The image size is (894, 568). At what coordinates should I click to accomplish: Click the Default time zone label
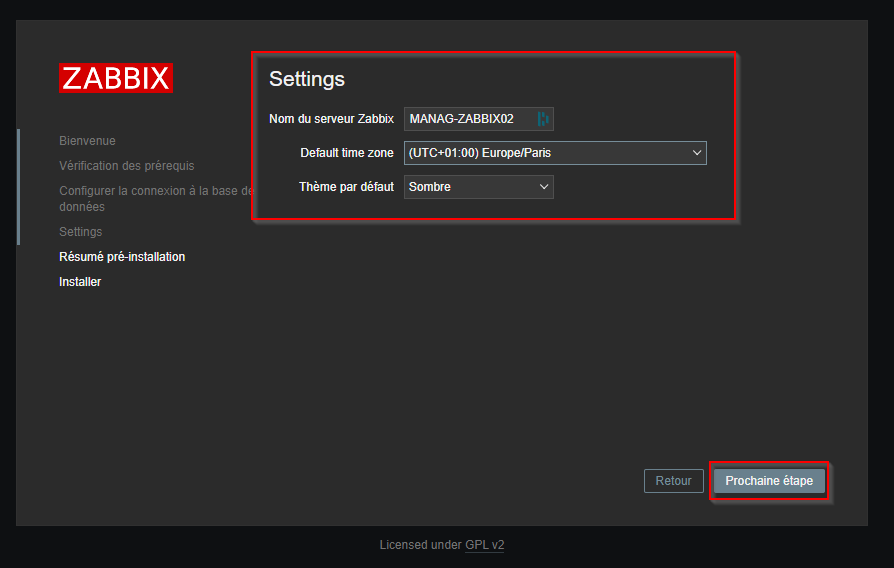click(x=347, y=153)
